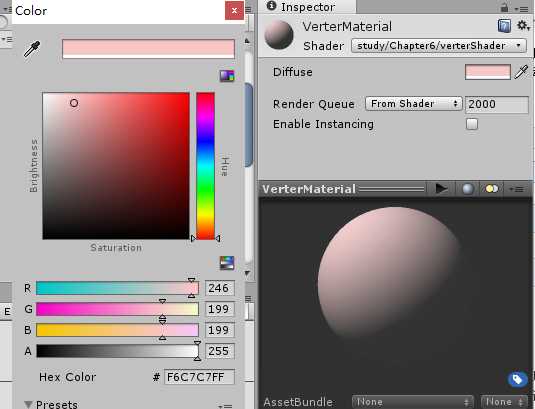The height and width of the screenshot is (409, 535).
Task: Click the VerterMaterial preview title bar
Action: coord(396,189)
